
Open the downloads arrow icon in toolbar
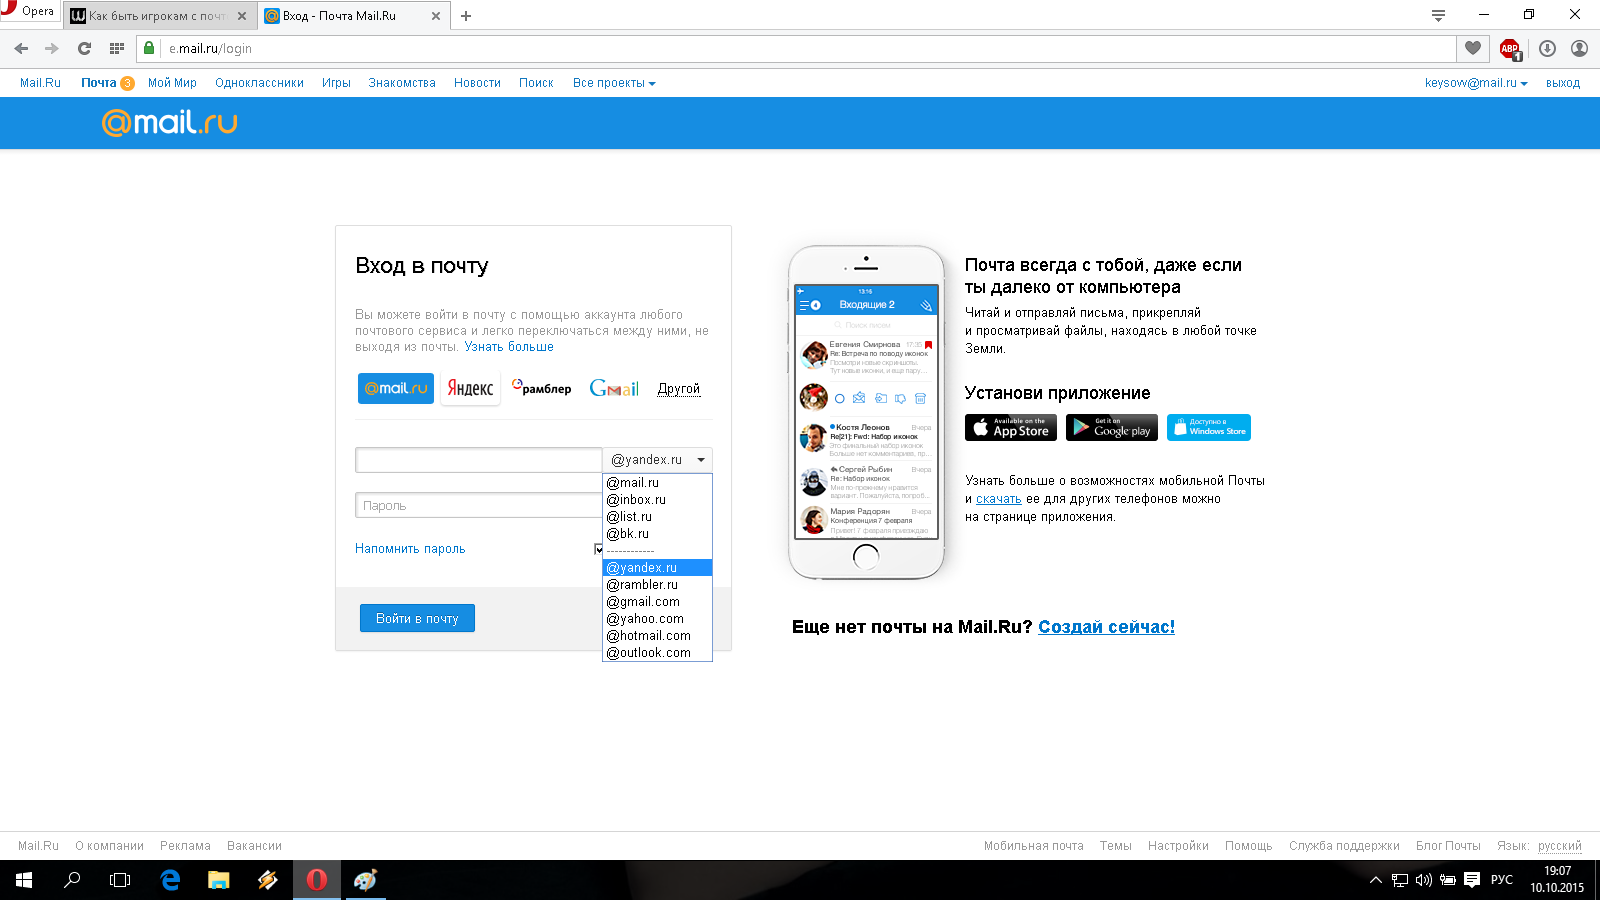pos(1547,48)
